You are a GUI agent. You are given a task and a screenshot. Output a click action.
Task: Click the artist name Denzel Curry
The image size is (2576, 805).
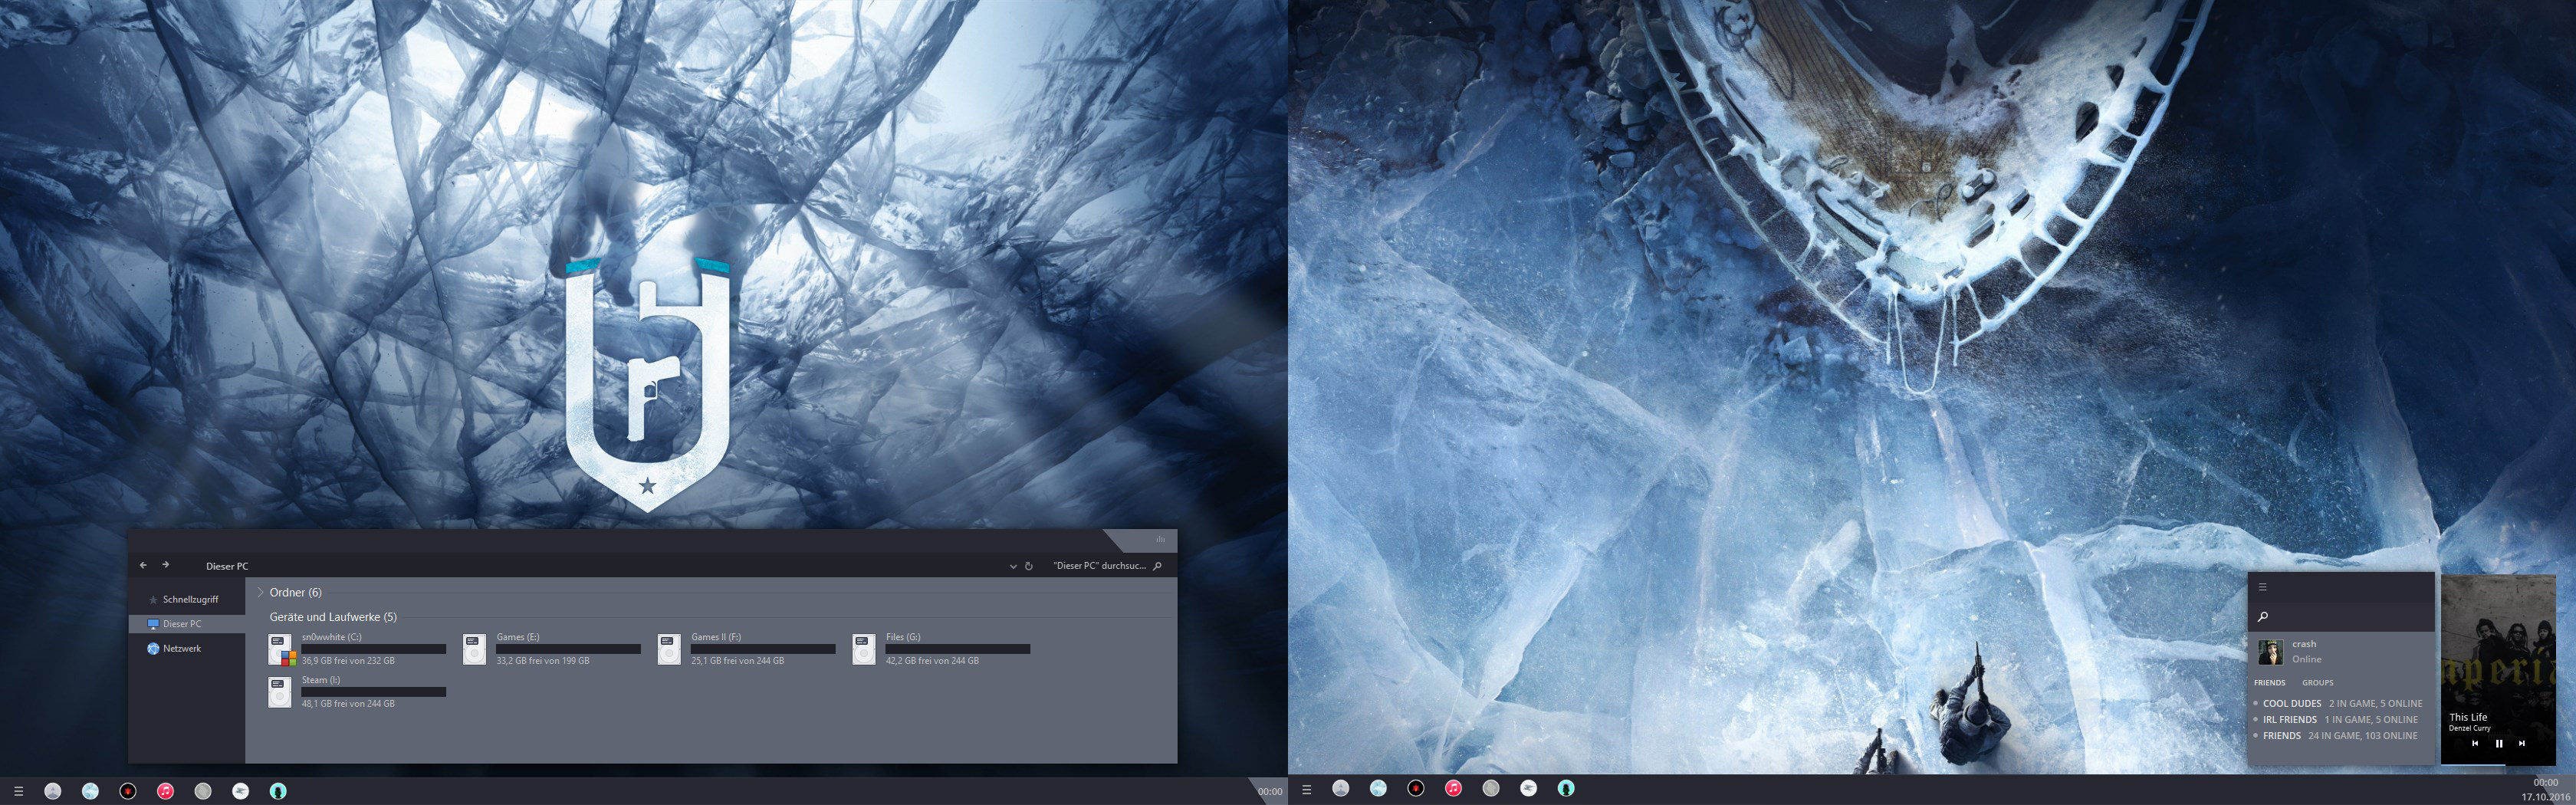2469,728
